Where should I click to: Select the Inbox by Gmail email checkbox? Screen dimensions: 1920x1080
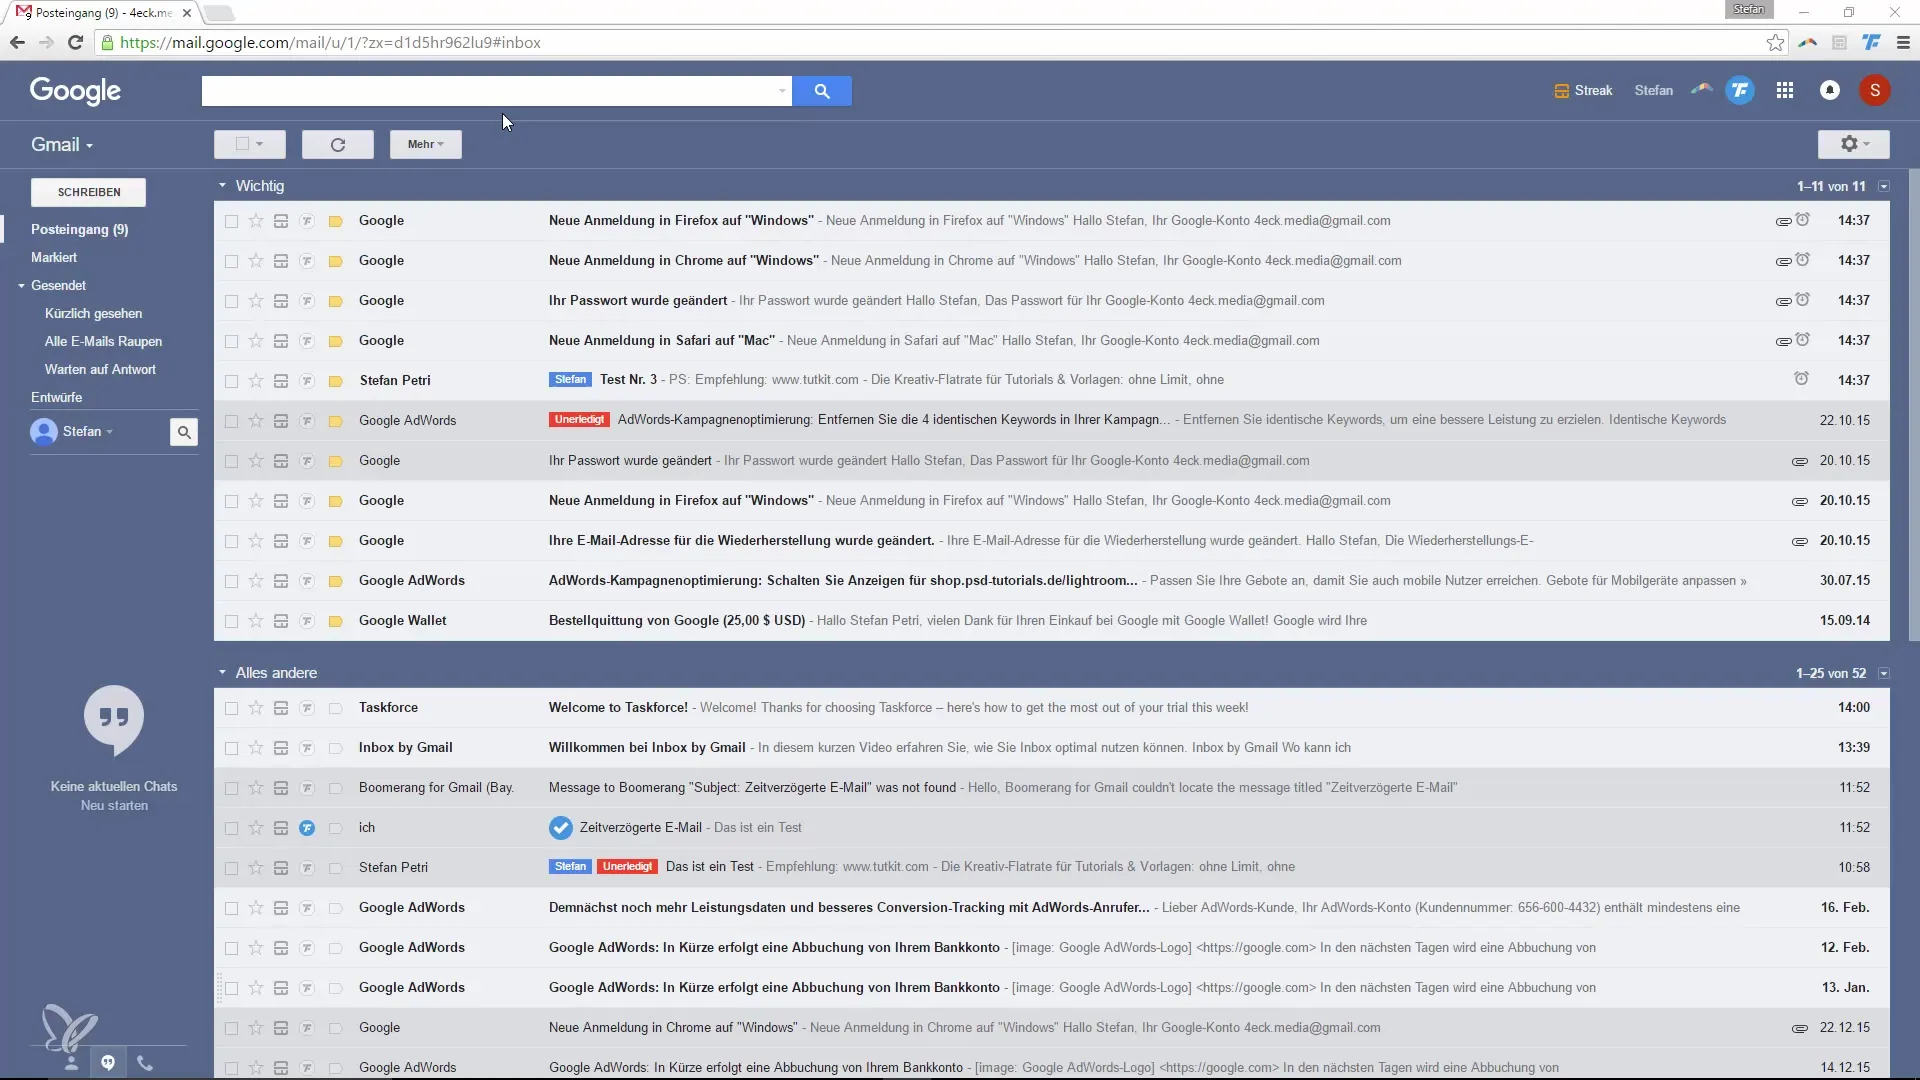[231, 748]
